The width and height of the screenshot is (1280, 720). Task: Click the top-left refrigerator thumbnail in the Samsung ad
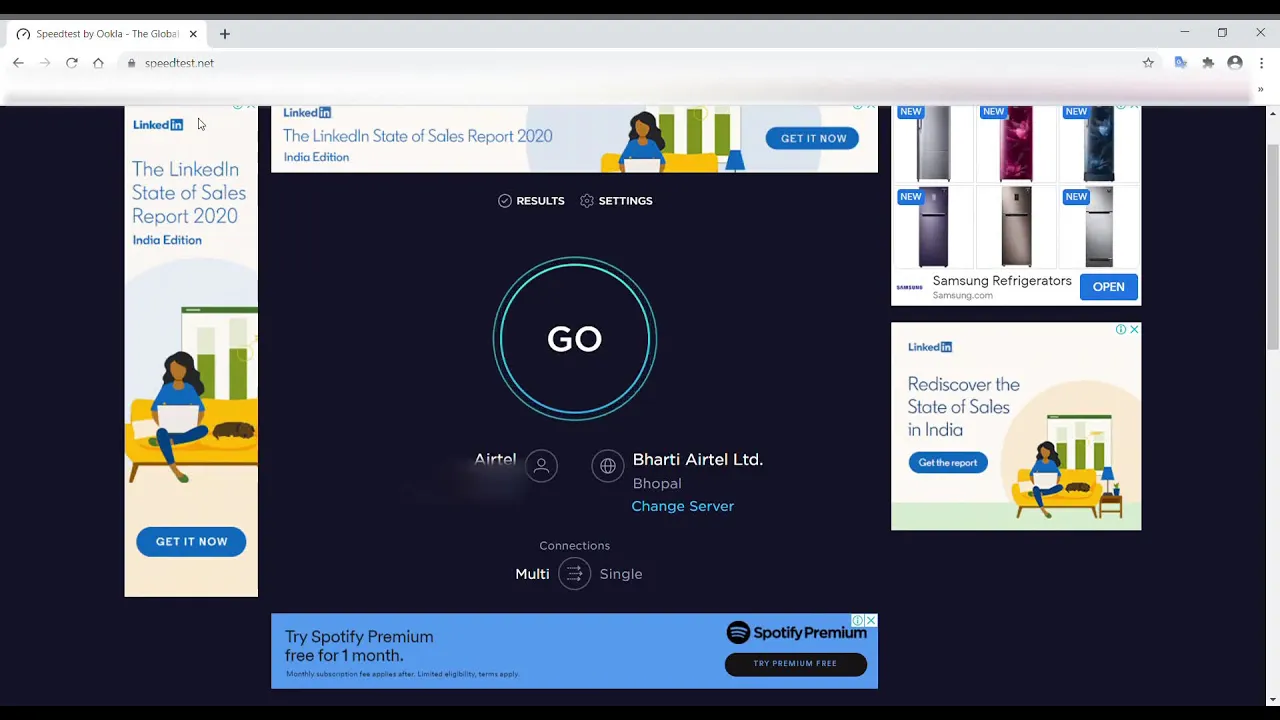click(x=932, y=144)
